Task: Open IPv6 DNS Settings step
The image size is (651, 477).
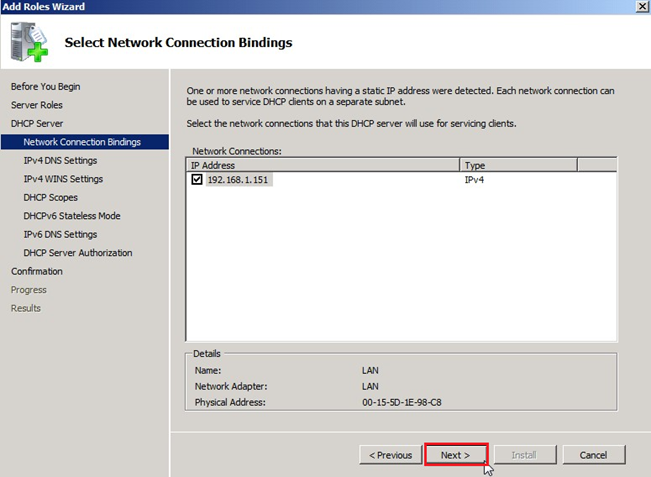Action: point(60,234)
